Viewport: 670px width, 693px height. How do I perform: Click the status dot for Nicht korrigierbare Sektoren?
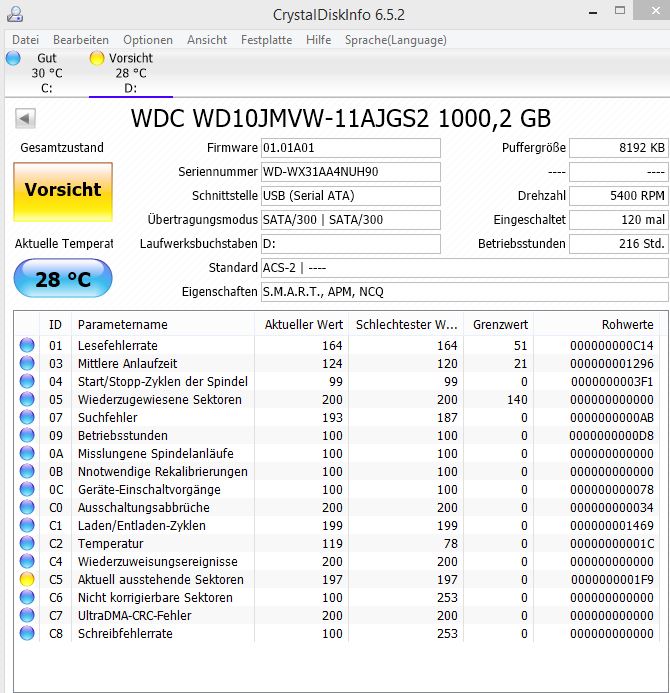(x=27, y=598)
